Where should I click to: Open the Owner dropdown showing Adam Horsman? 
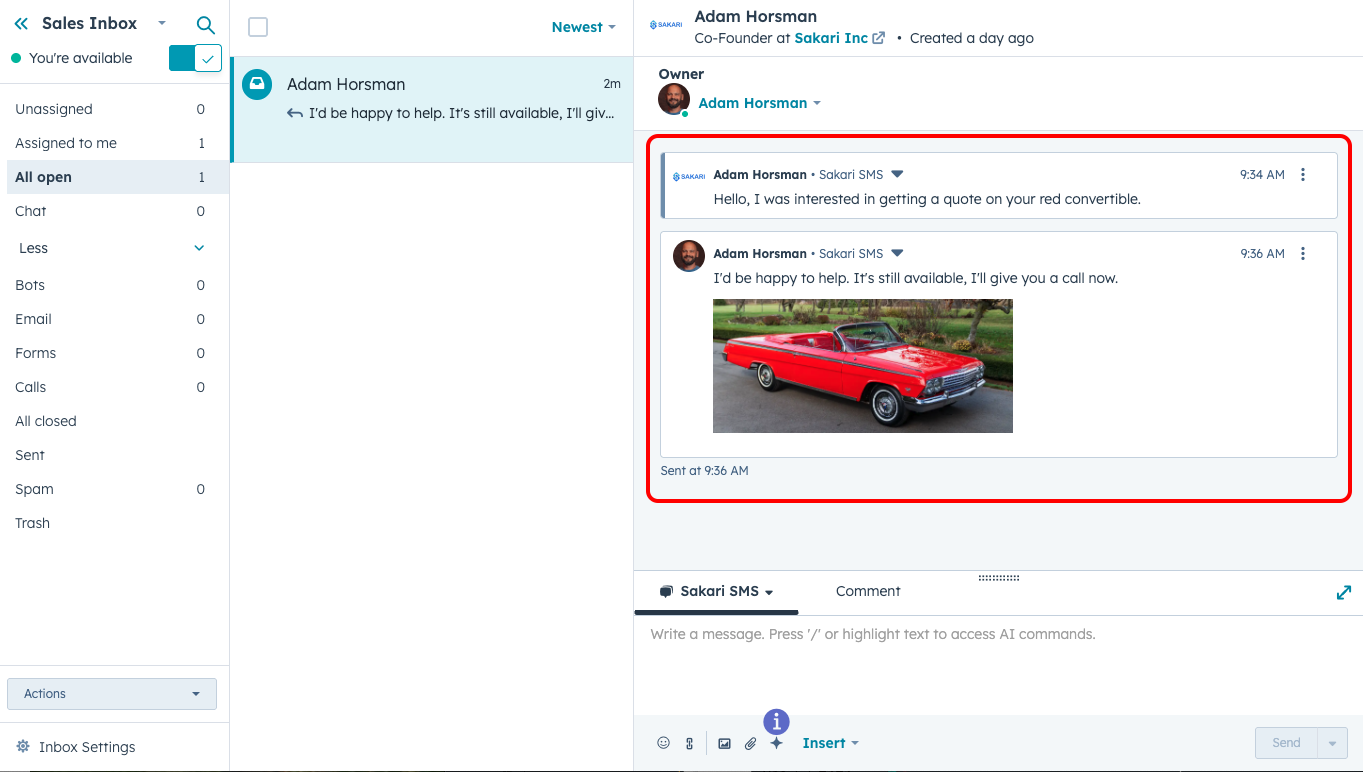(x=759, y=103)
